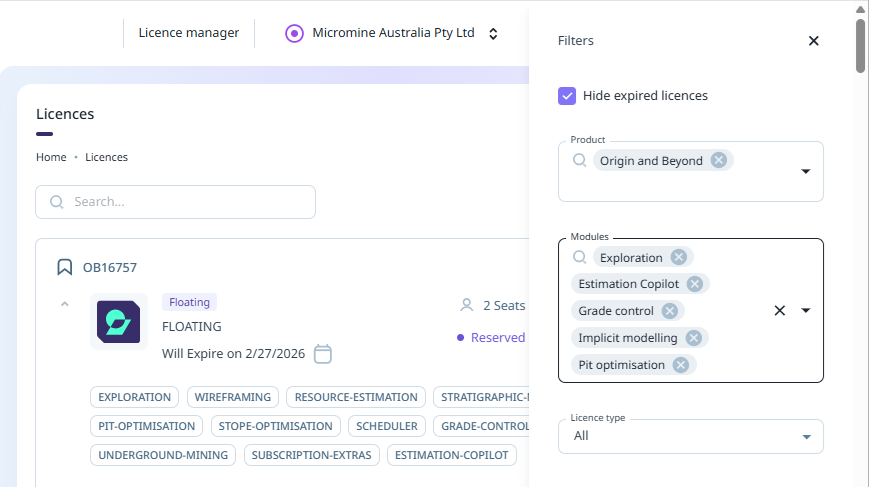Bookmark licence OB16757

tap(65, 267)
